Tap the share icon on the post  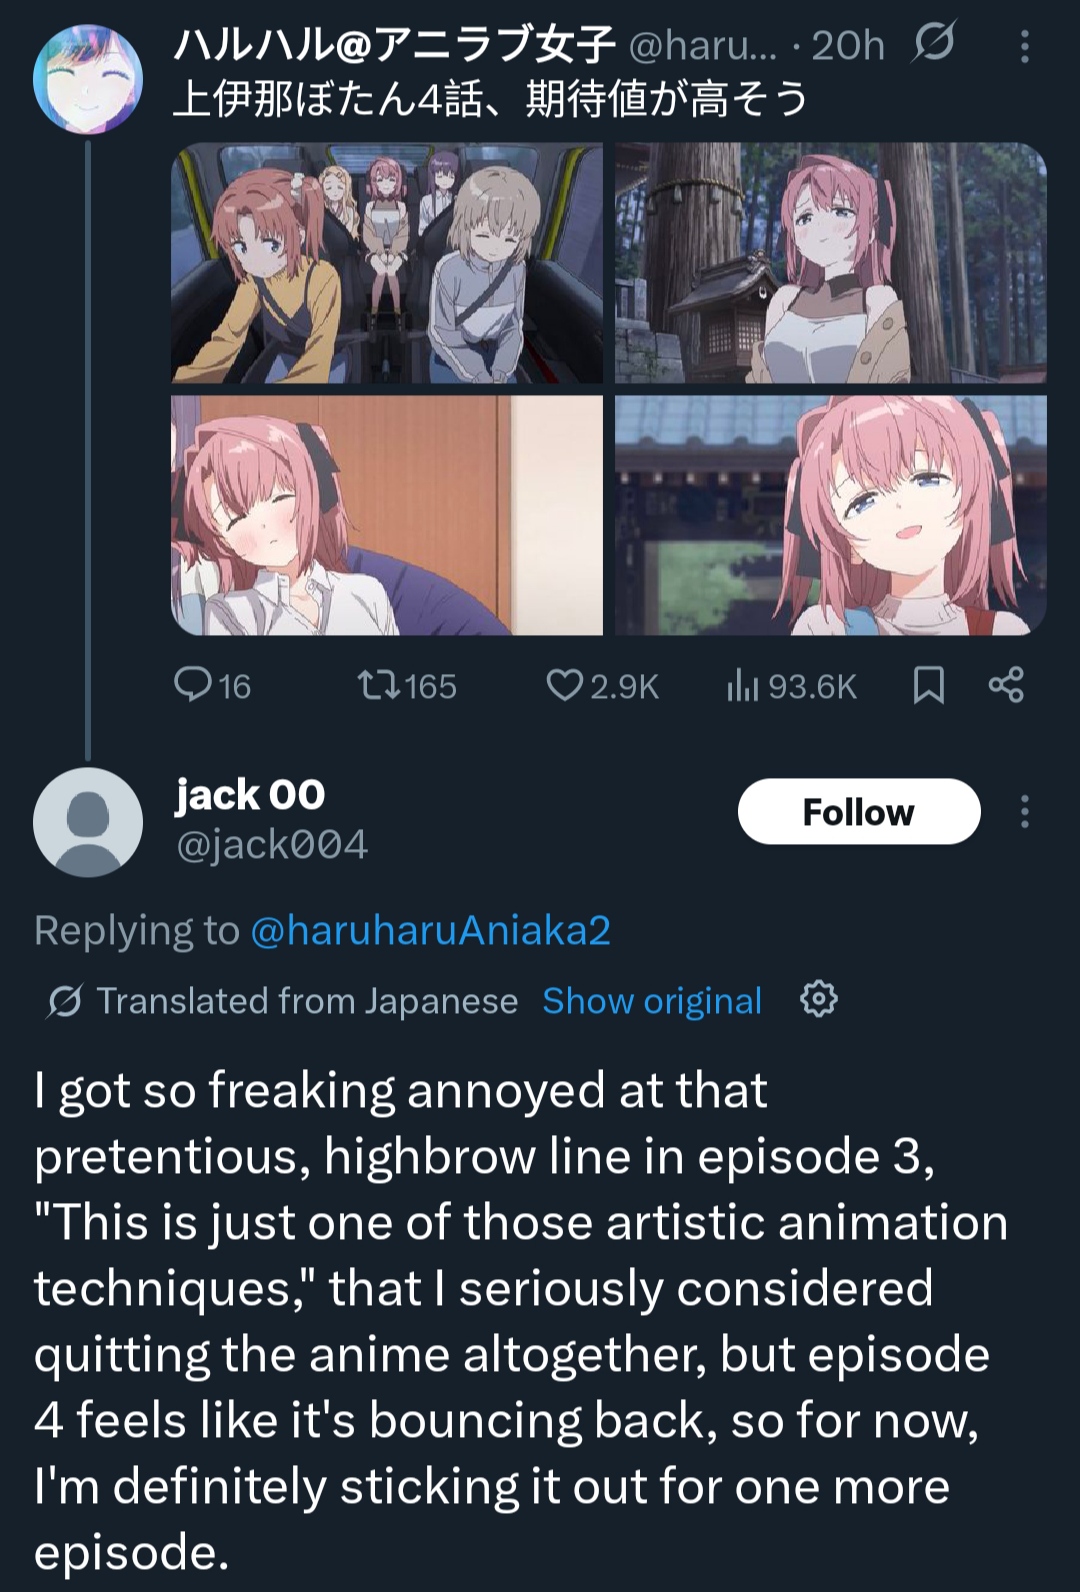1006,685
